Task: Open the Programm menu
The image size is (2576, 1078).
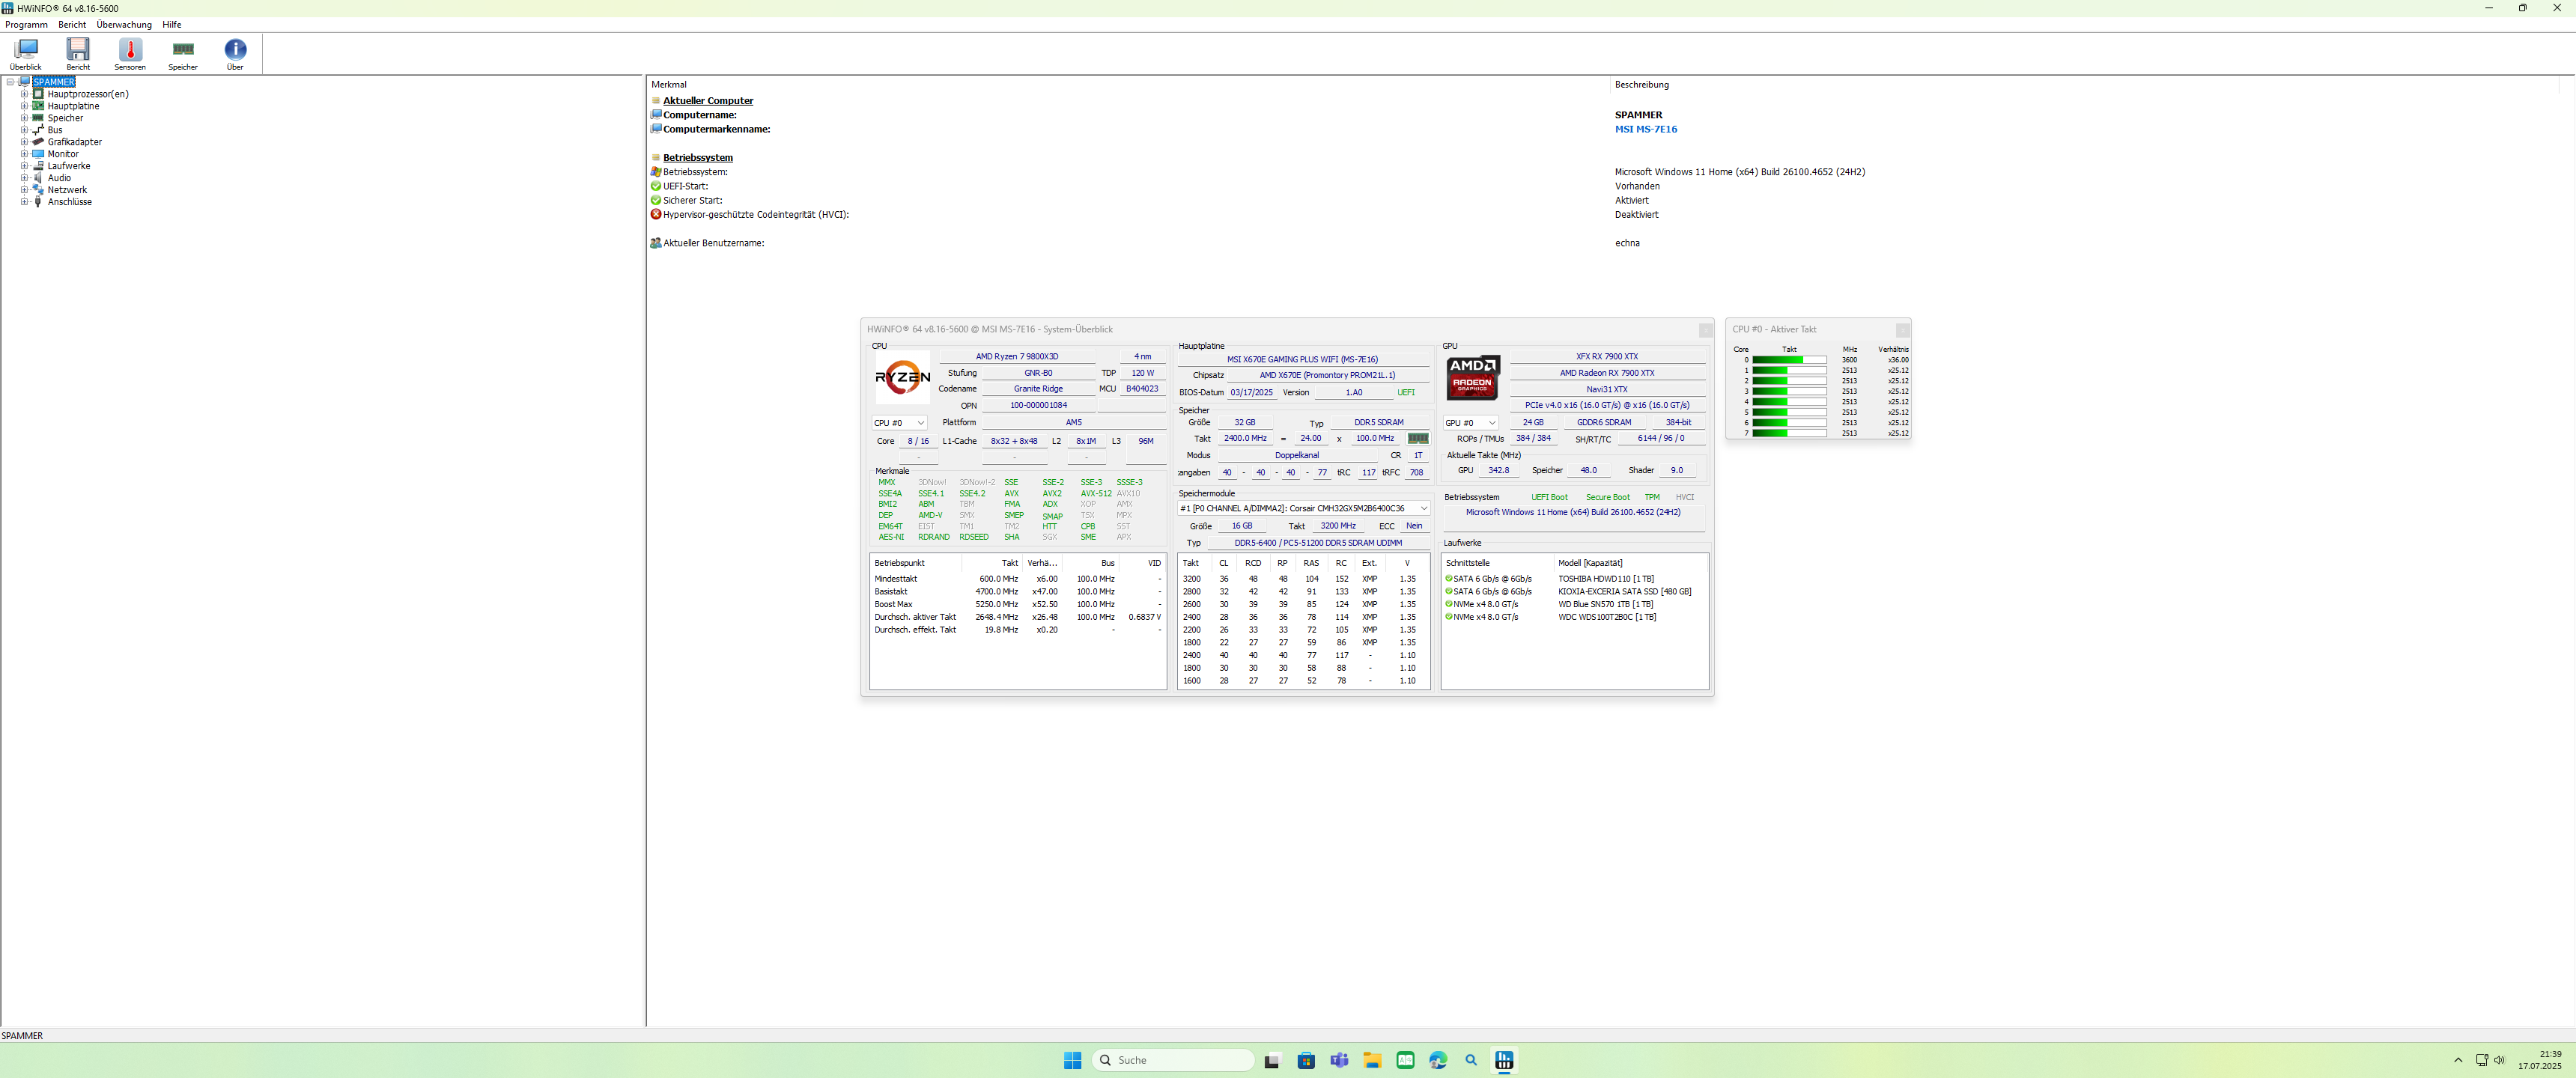Action: click(27, 24)
